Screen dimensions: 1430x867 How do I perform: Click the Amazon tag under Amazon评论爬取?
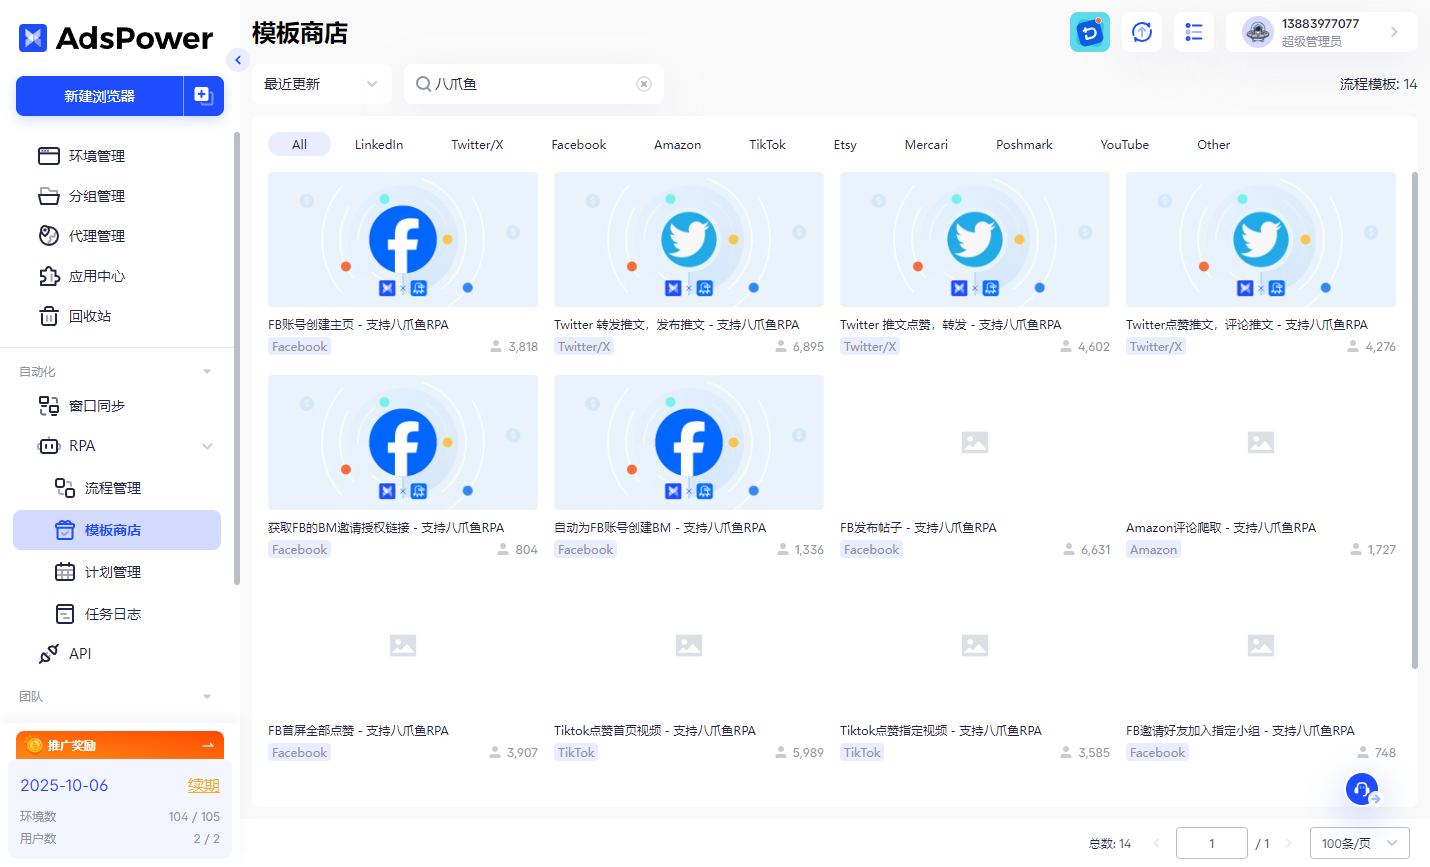pyautogui.click(x=1153, y=550)
